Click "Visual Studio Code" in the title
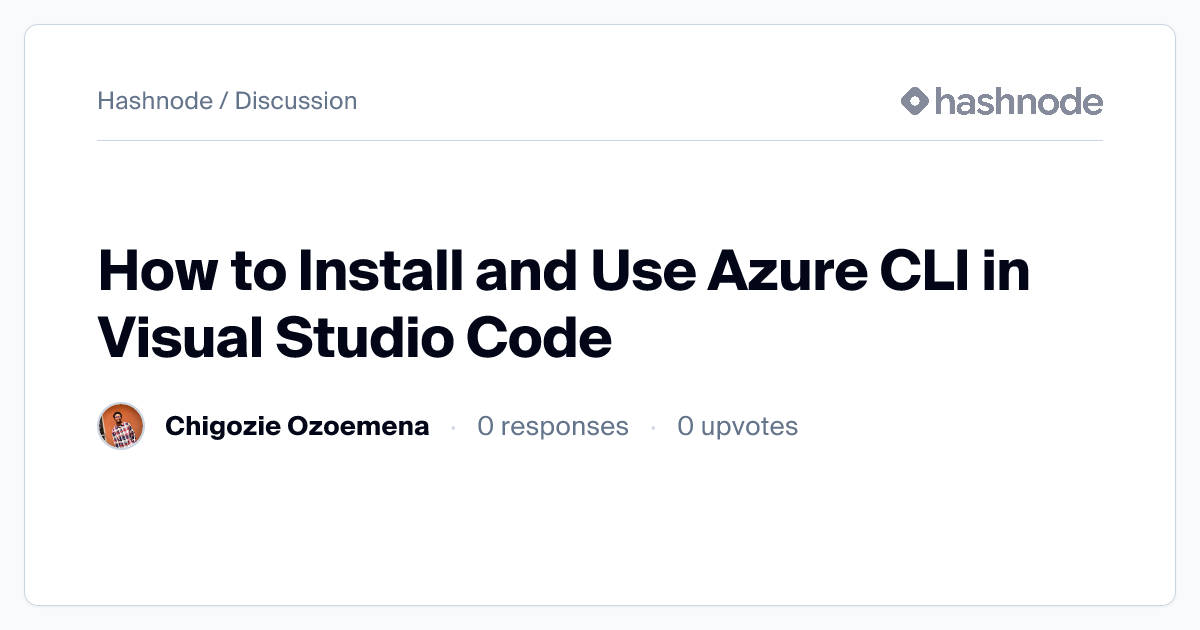 click(x=354, y=338)
